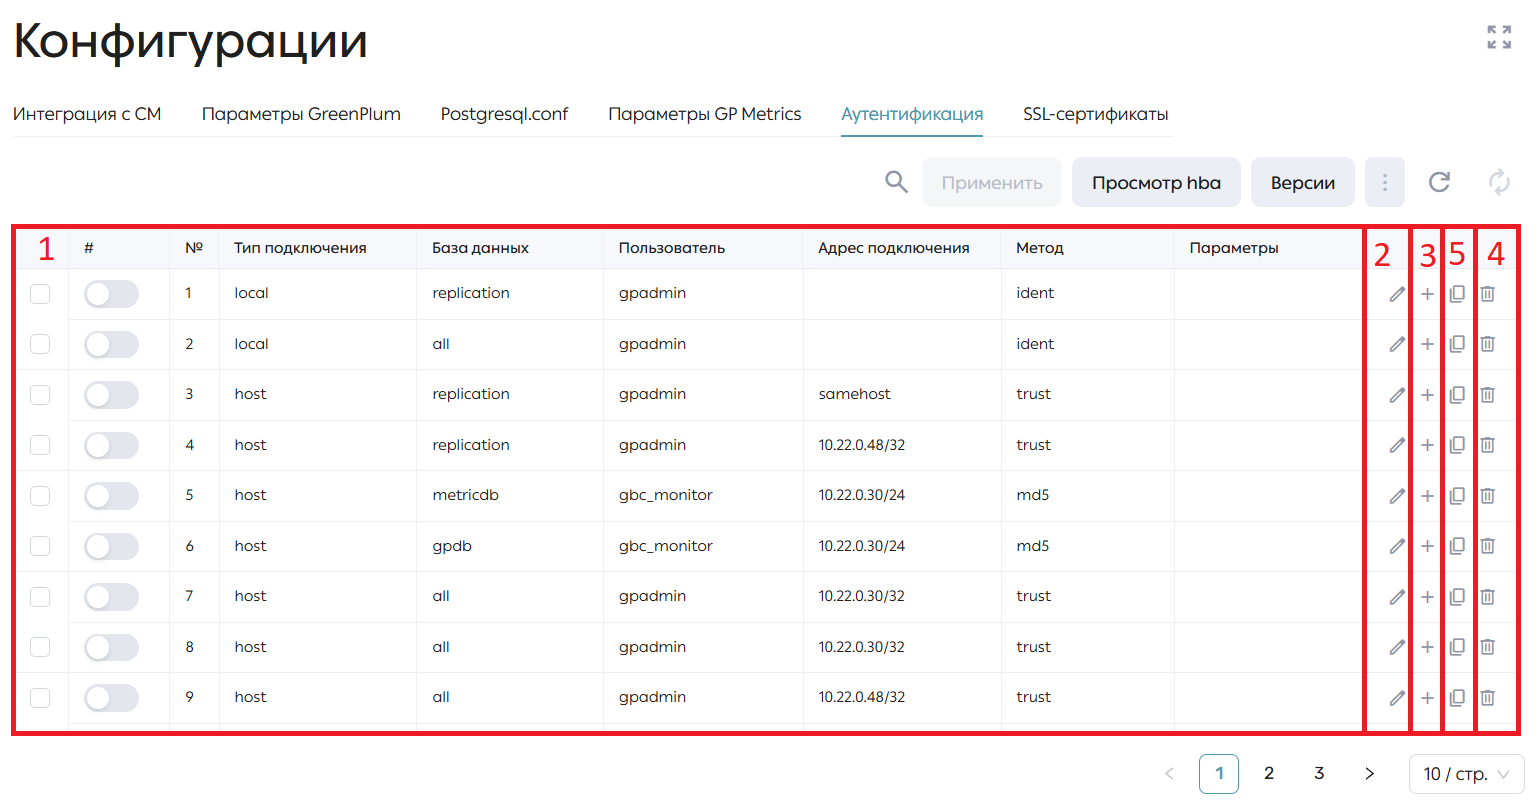
Task: Copy row 5 using the duplicate icon
Action: pyautogui.click(x=1457, y=496)
